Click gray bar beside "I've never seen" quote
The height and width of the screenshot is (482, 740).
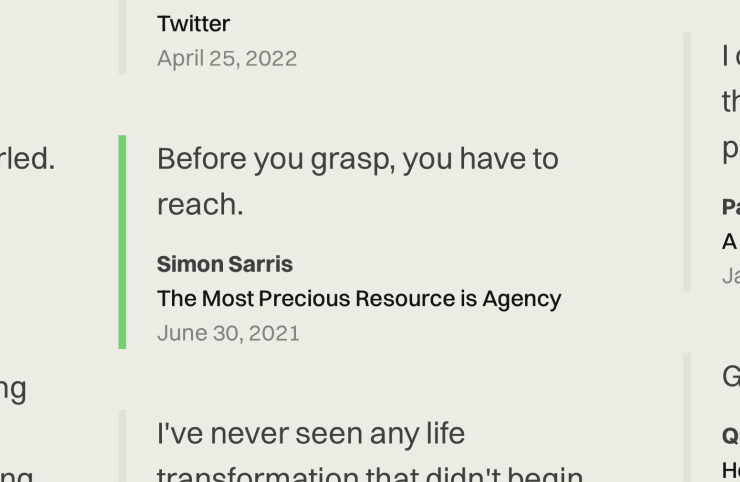tap(122, 446)
